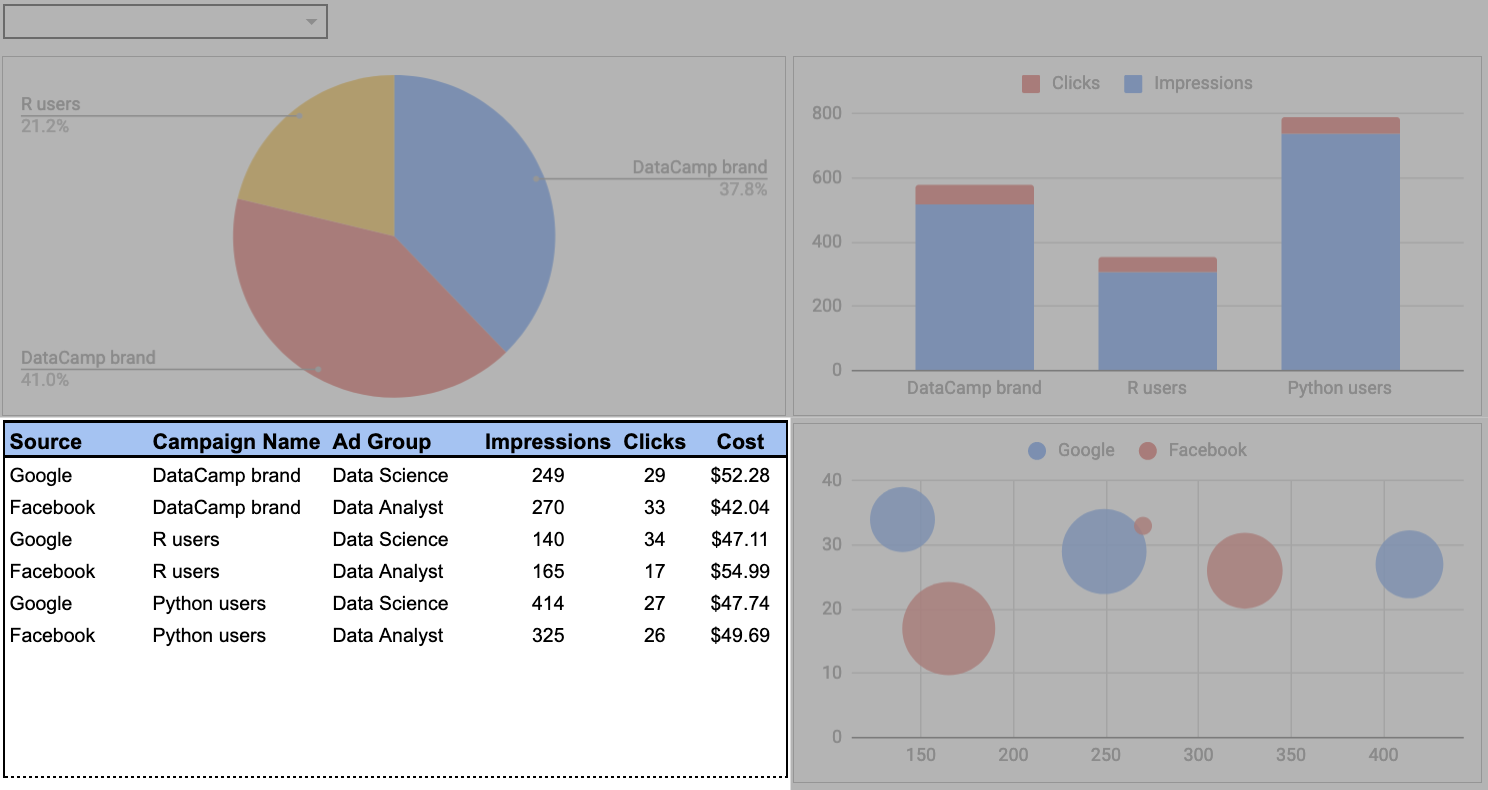
Task: Click the impressions cell showing 414
Action: [548, 603]
